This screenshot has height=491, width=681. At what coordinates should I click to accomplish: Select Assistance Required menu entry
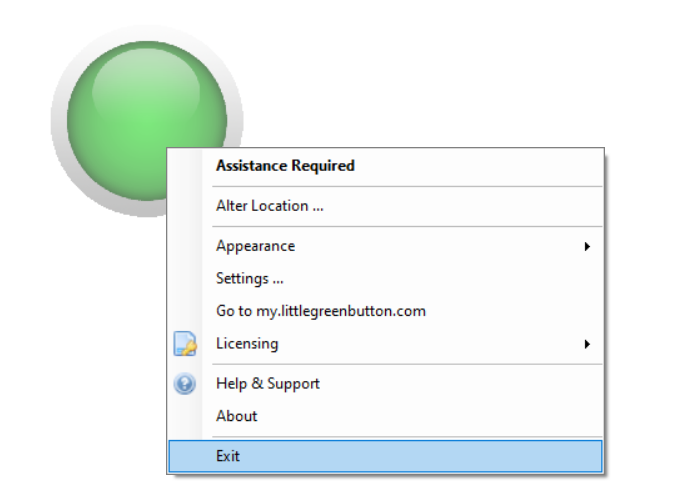(x=386, y=166)
